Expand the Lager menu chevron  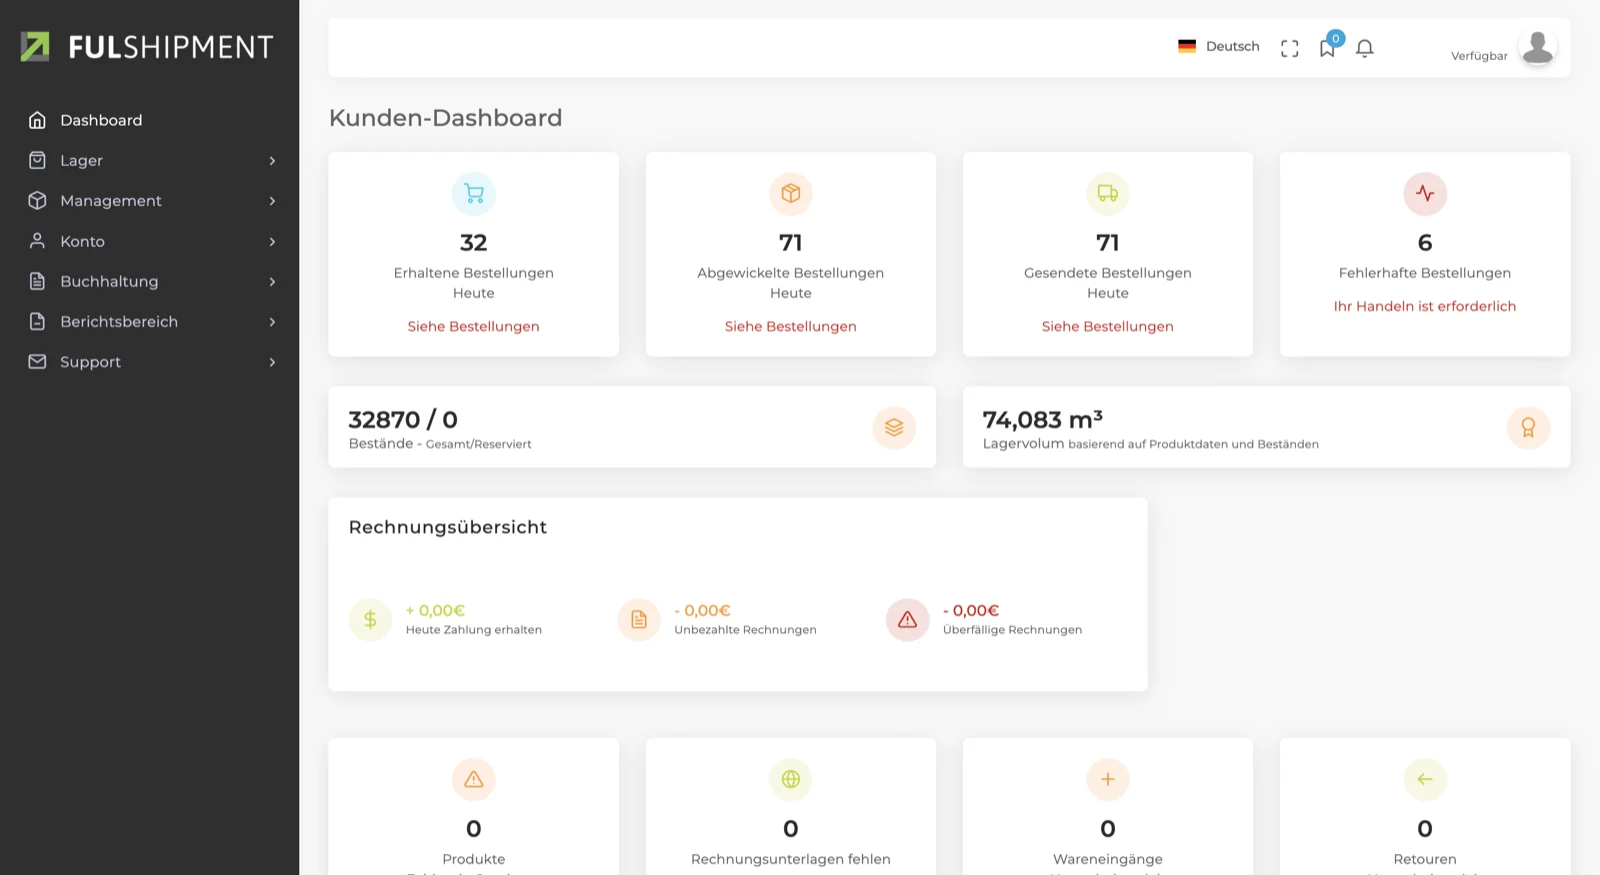pos(272,161)
